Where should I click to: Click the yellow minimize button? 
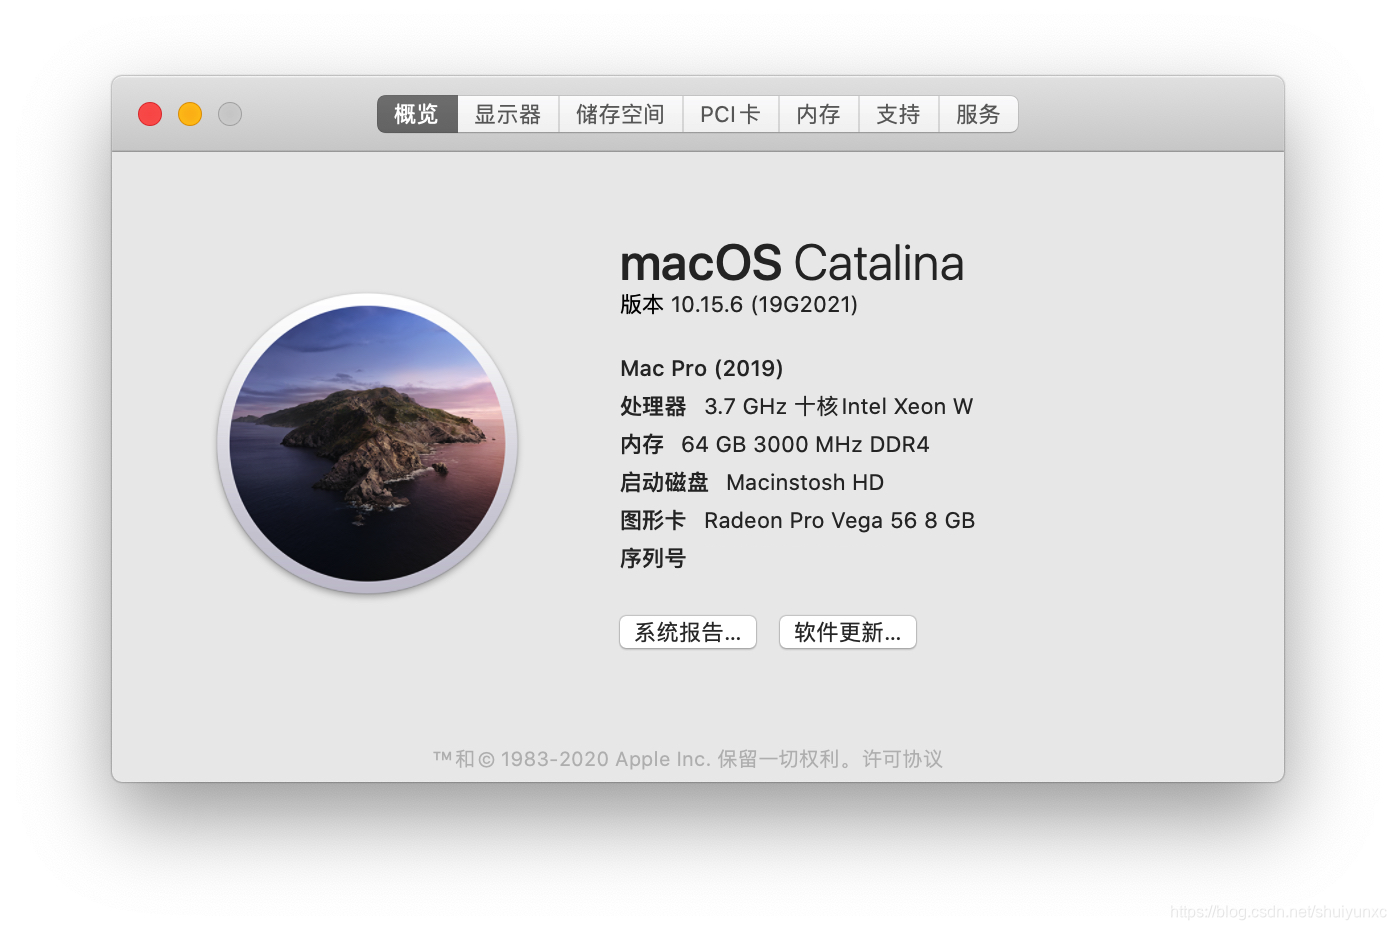click(x=189, y=113)
